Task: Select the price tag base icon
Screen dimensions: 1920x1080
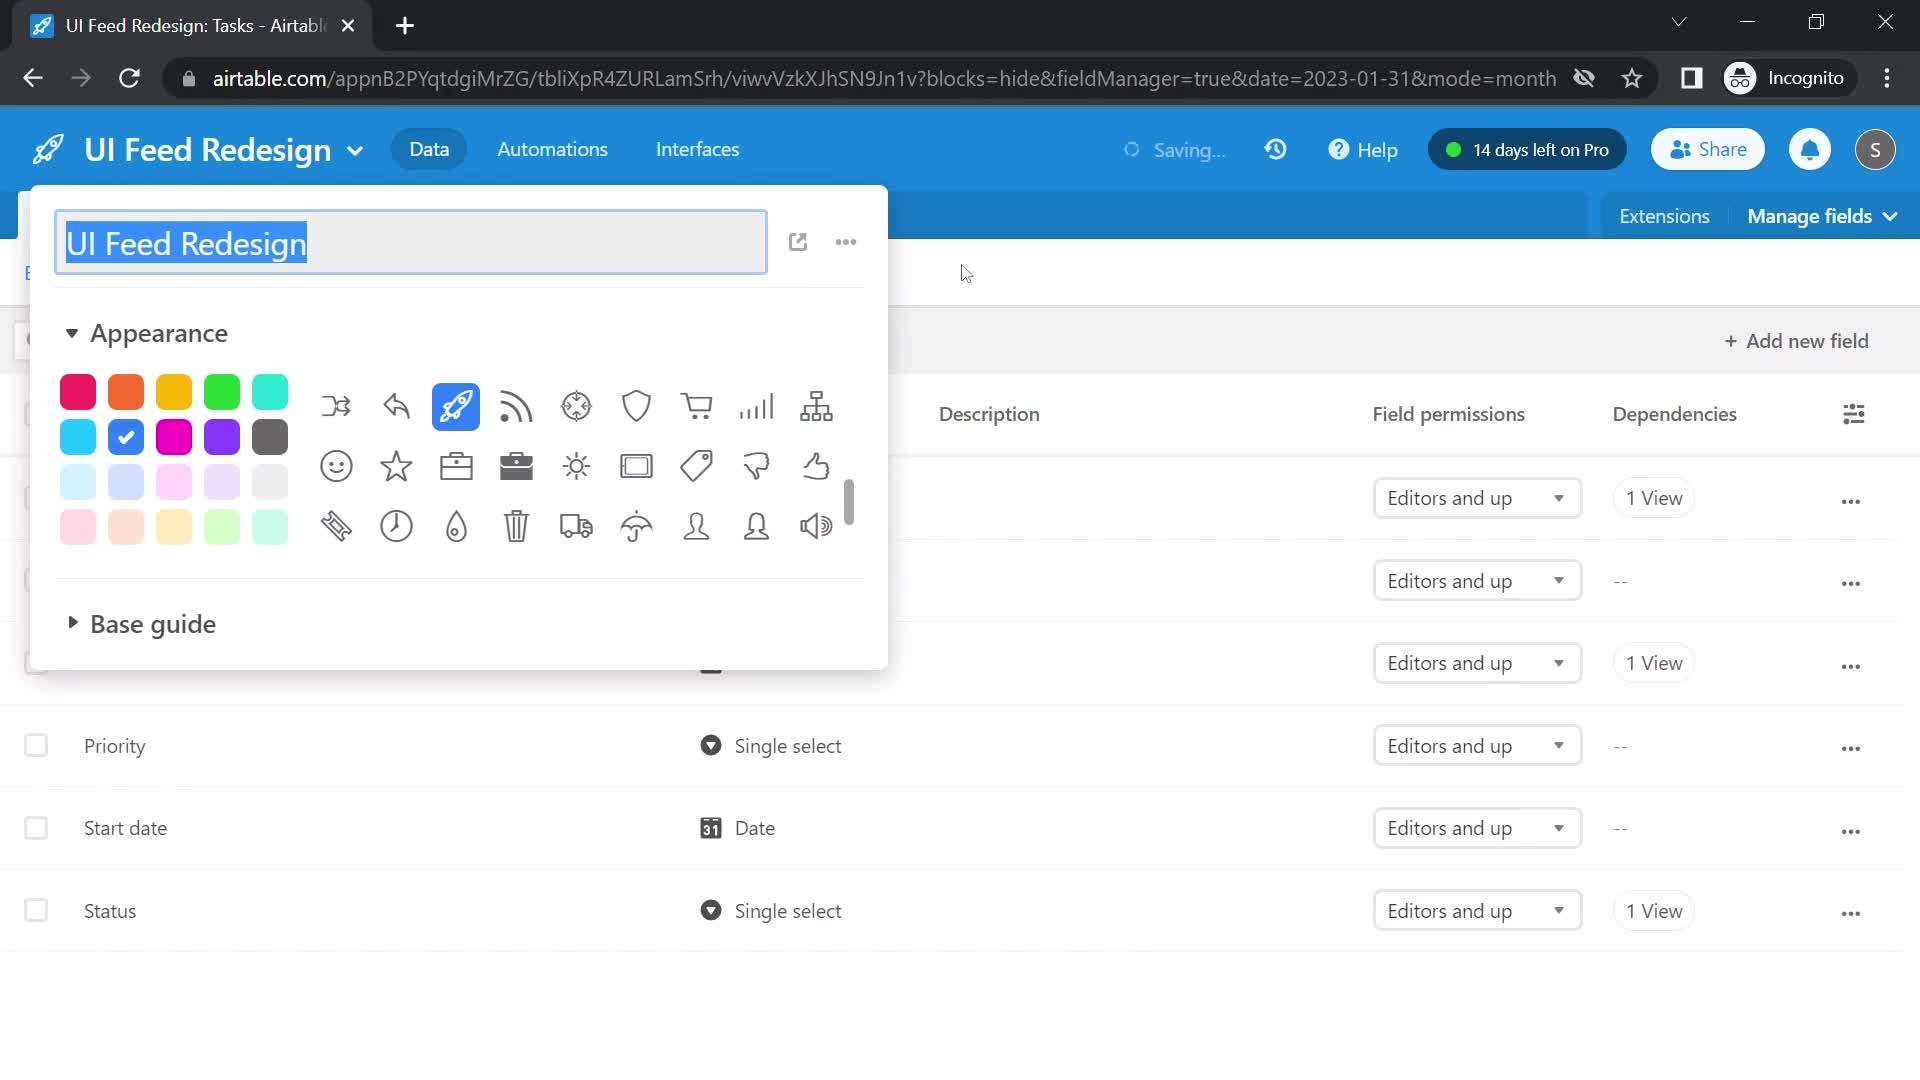Action: coord(696,466)
